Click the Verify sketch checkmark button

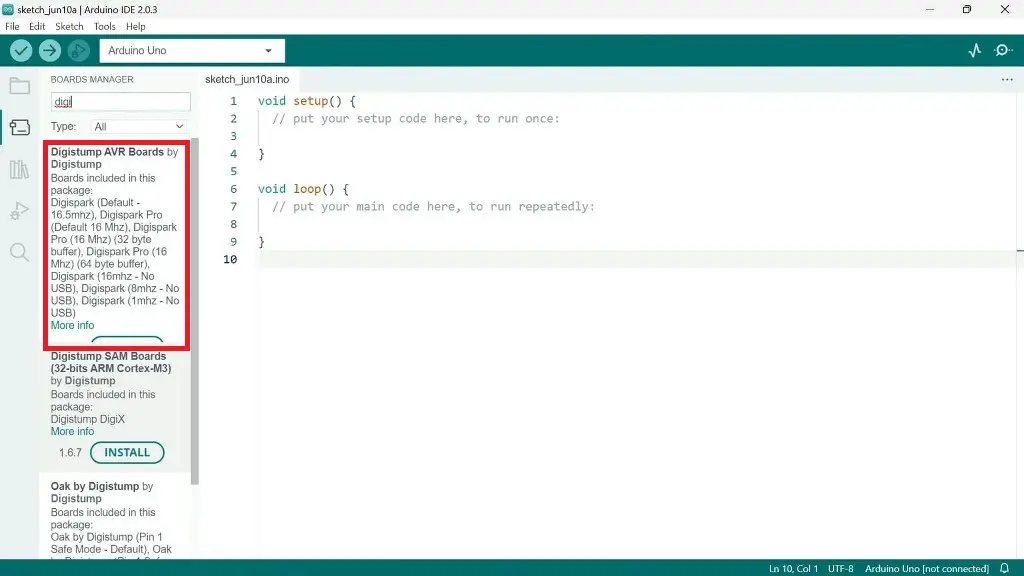(21, 50)
